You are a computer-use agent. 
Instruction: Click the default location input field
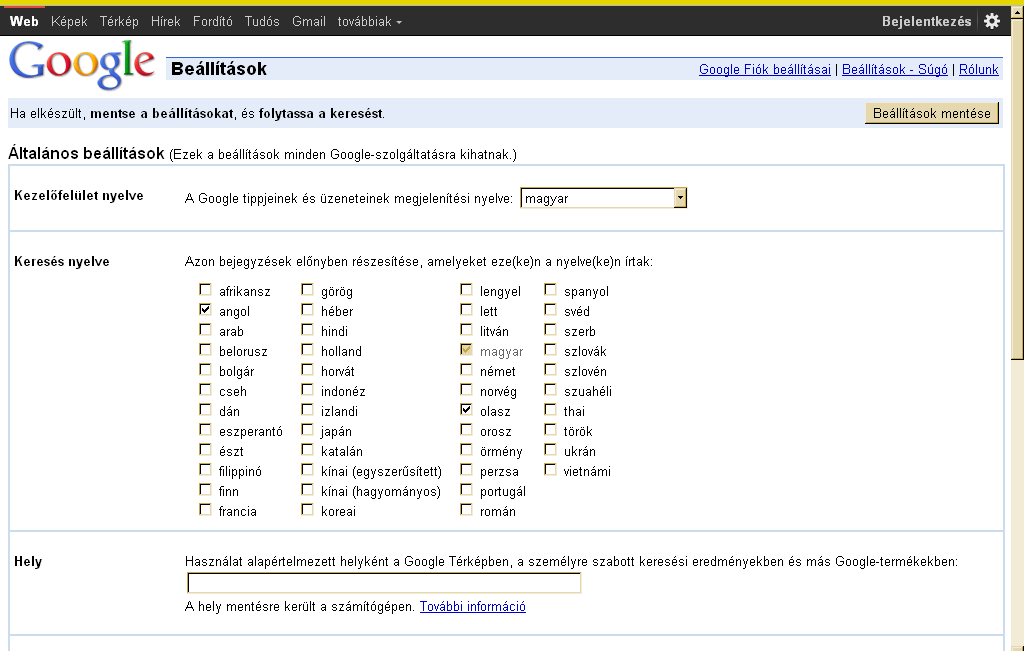tap(384, 582)
